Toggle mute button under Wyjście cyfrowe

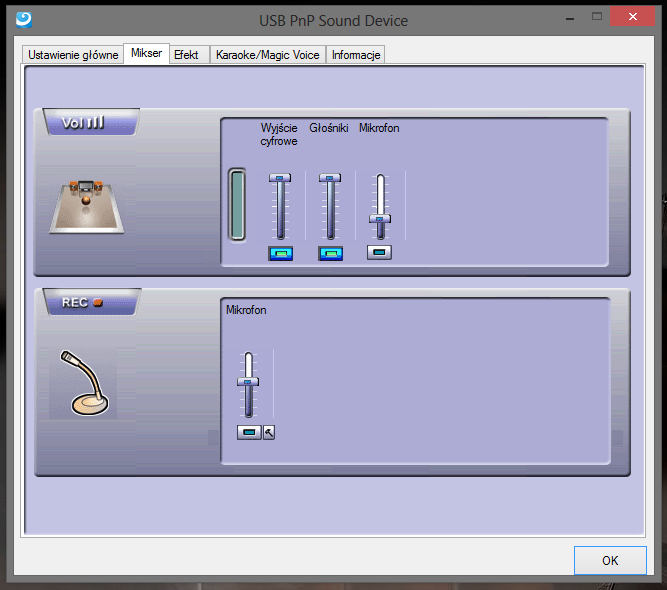click(280, 254)
